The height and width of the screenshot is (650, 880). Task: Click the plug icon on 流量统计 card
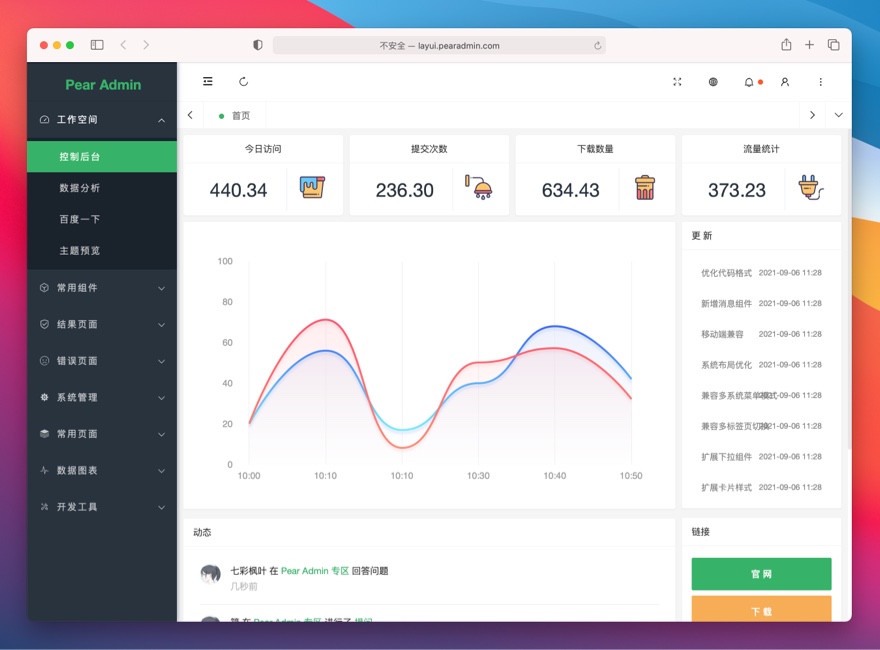tap(809, 187)
